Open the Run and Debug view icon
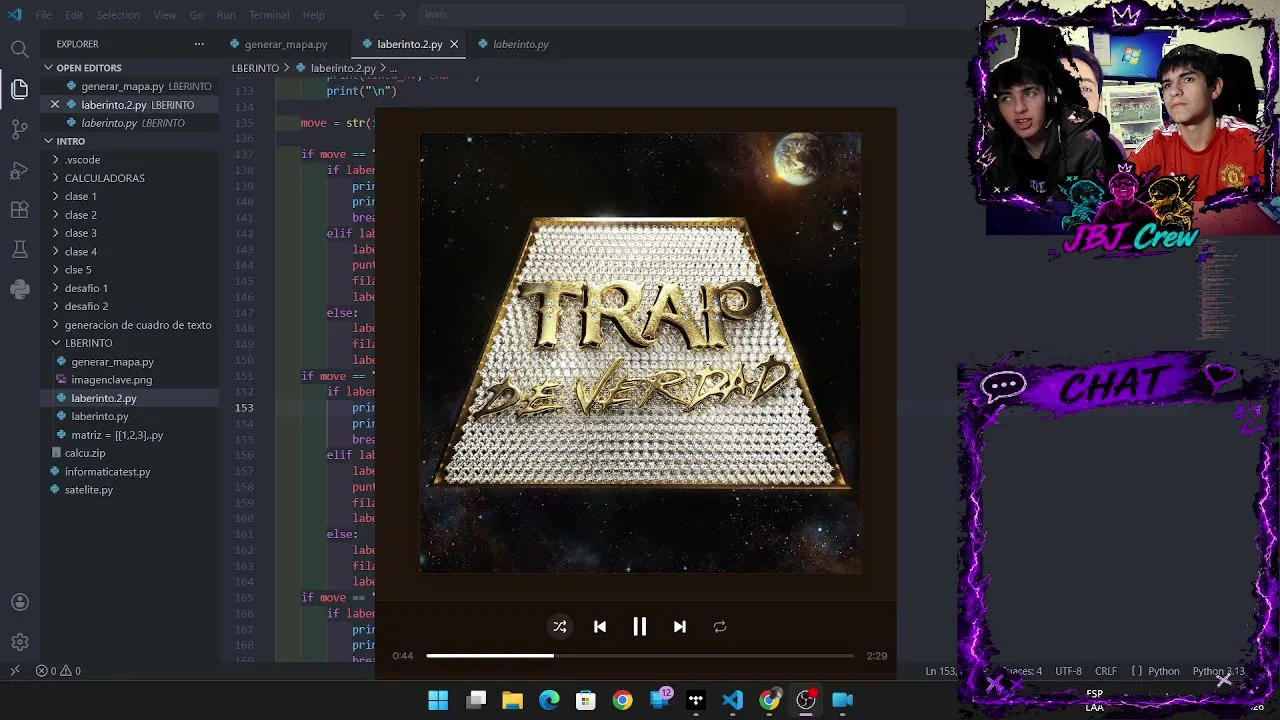 [x=19, y=170]
